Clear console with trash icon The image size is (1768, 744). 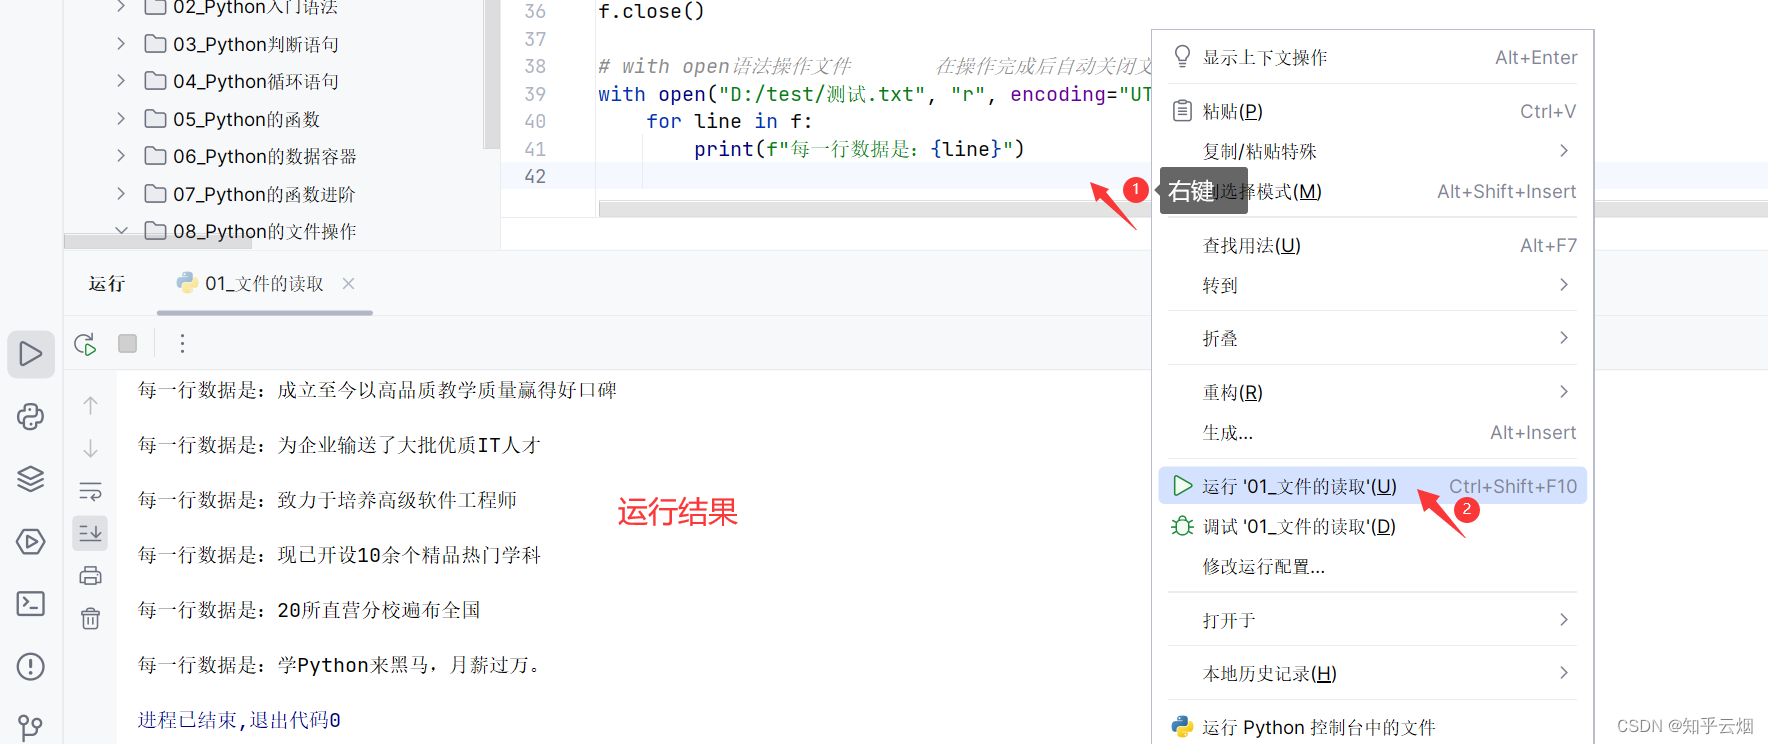point(91,619)
